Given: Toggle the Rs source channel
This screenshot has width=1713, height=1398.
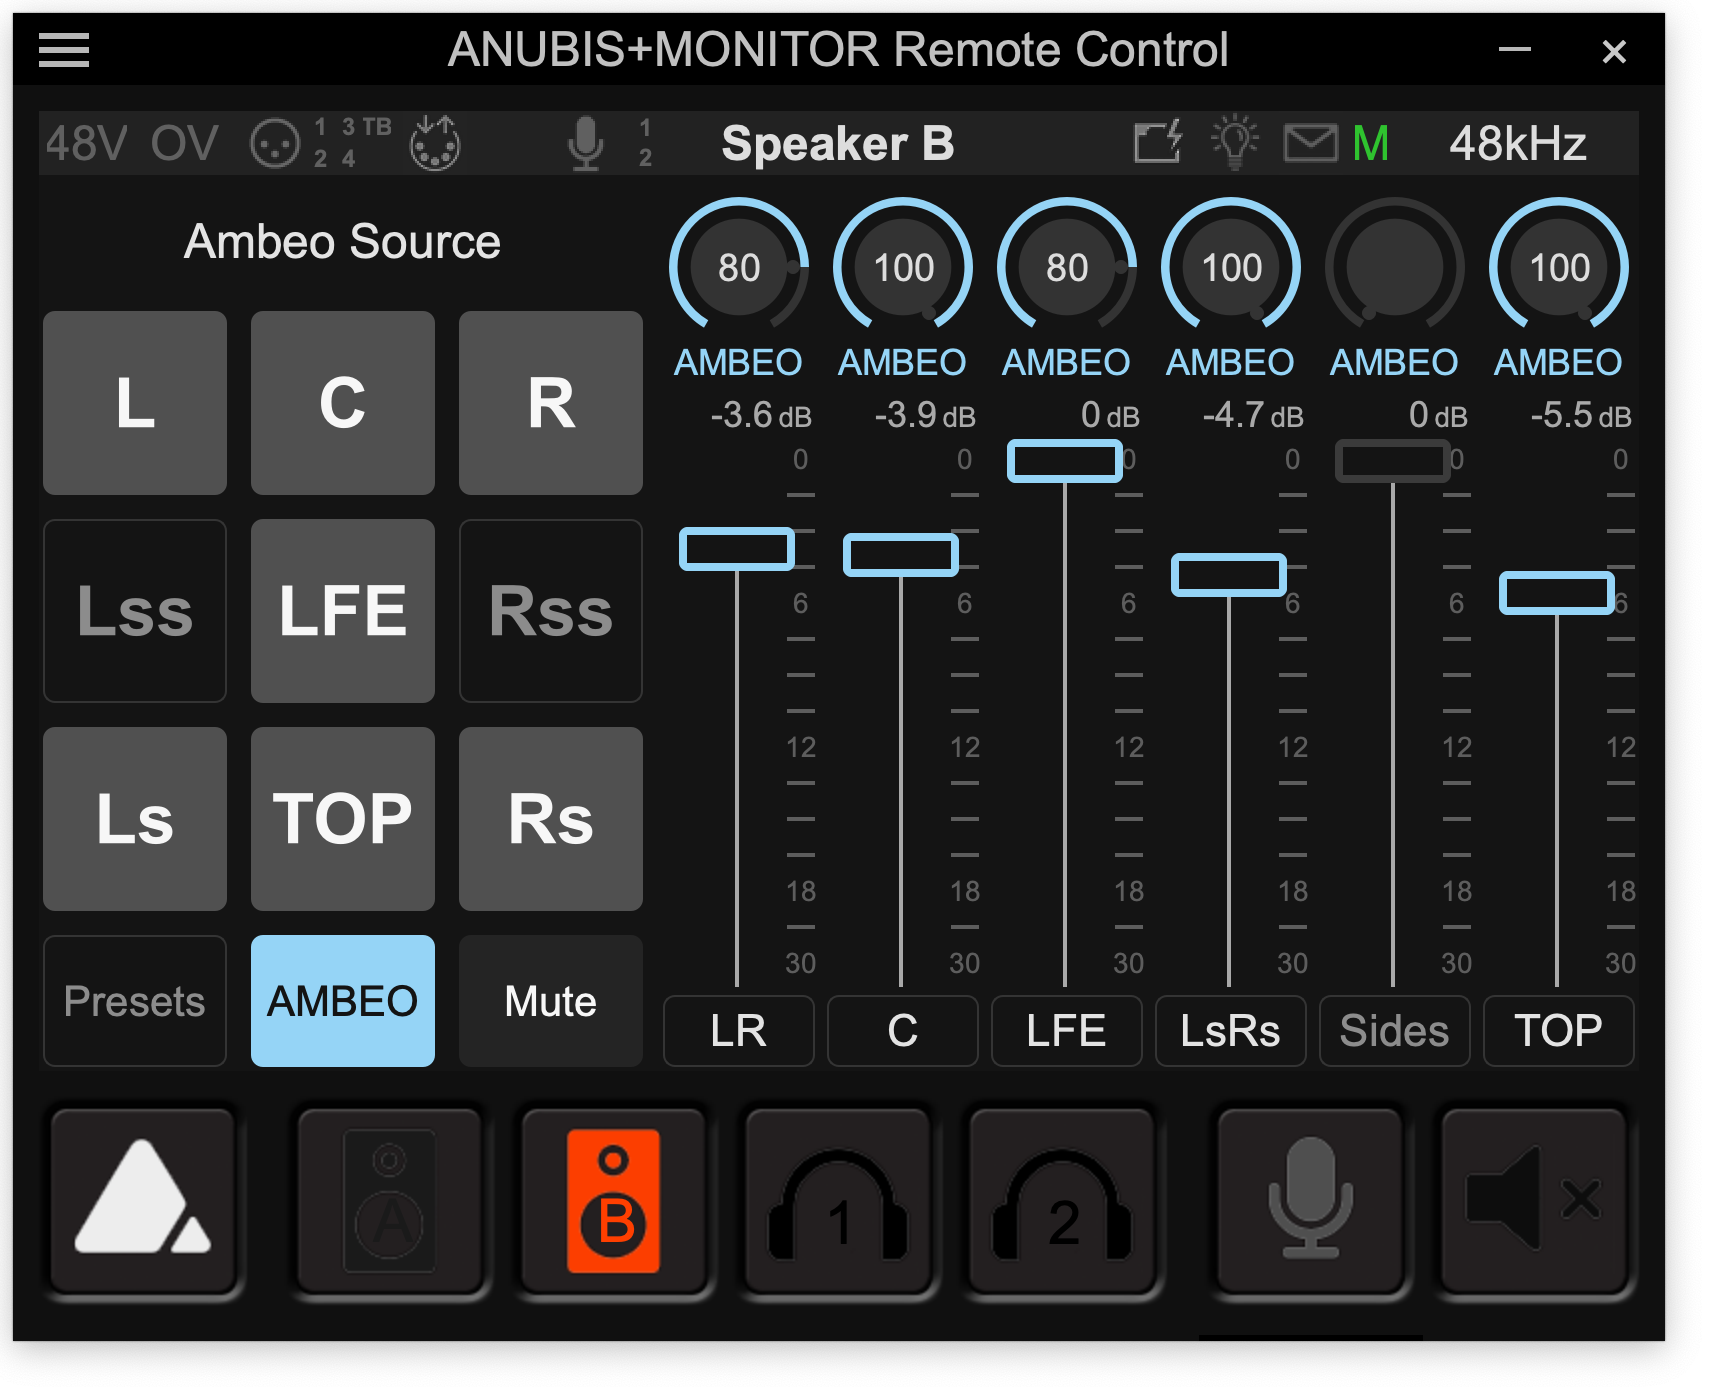Looking at the screenshot, I should click(x=551, y=819).
